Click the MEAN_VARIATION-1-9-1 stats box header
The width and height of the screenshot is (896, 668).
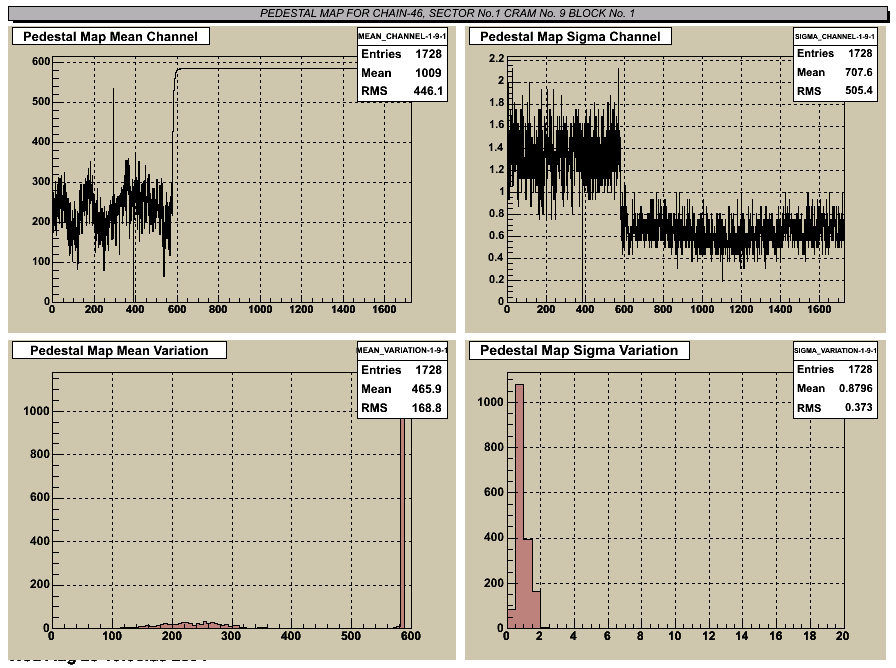402,350
